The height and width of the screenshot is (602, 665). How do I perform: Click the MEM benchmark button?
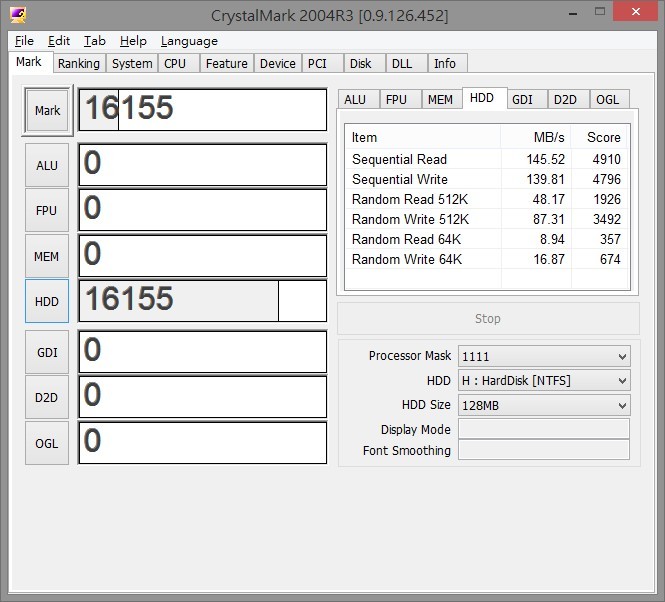(47, 257)
